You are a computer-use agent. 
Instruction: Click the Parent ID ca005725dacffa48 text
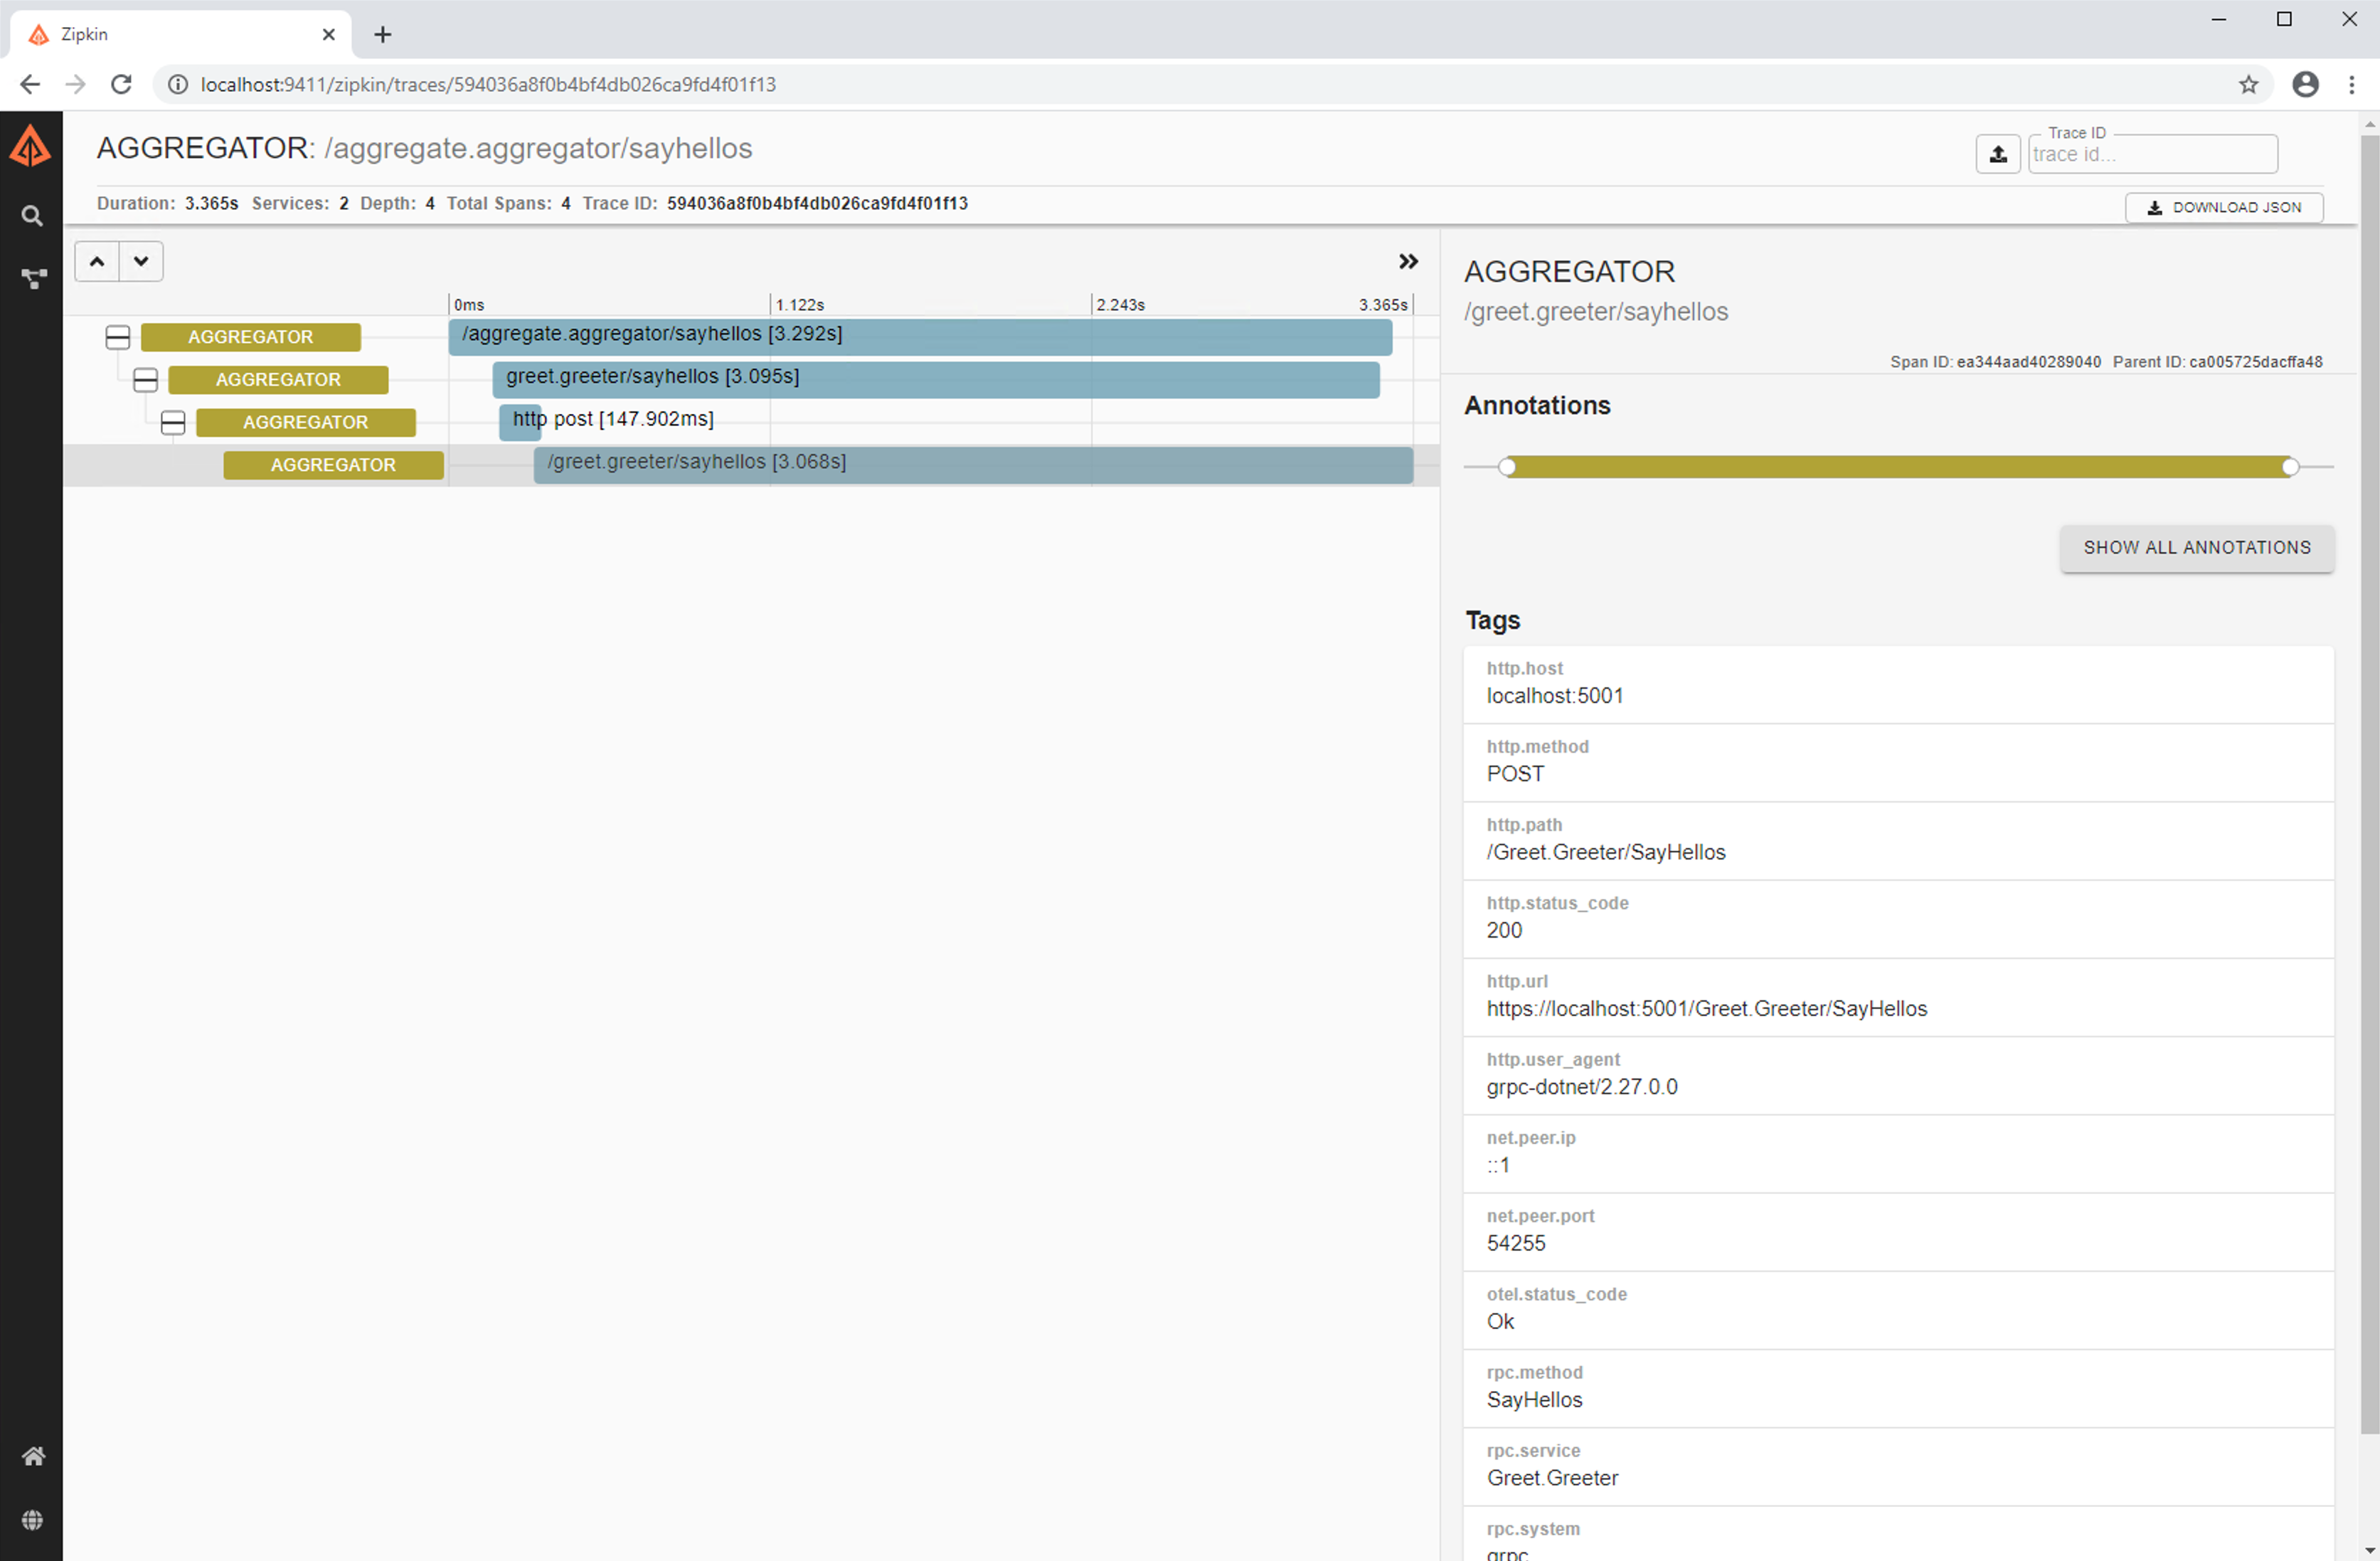pos(2217,362)
